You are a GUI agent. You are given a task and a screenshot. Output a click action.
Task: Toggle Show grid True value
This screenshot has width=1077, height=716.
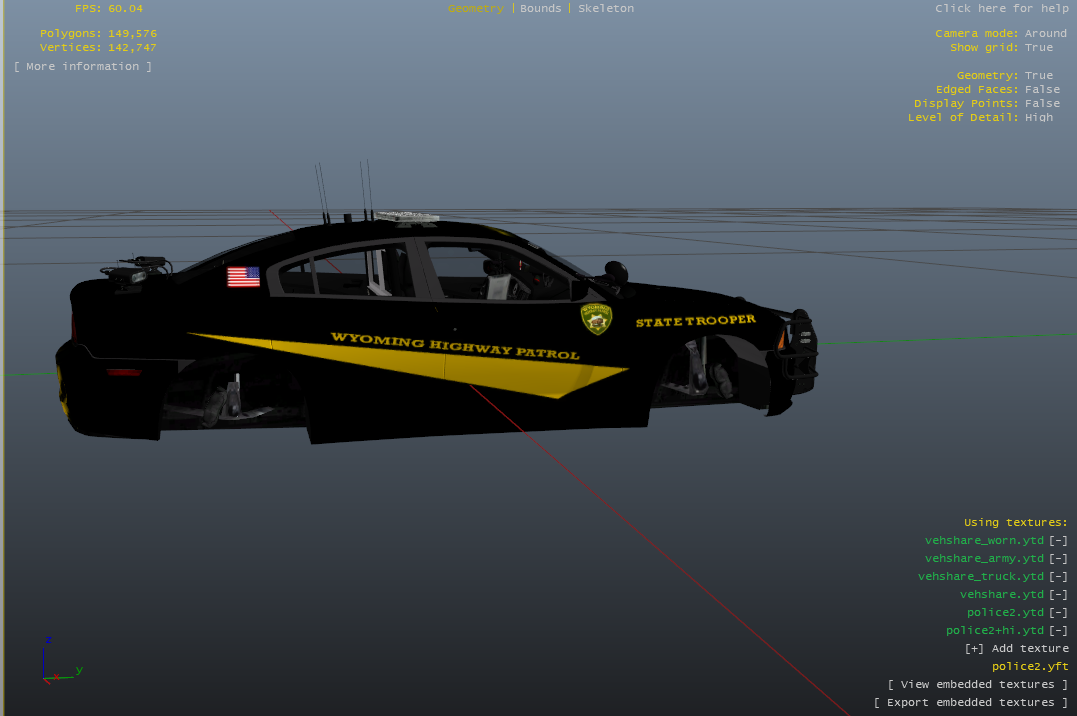(1038, 47)
